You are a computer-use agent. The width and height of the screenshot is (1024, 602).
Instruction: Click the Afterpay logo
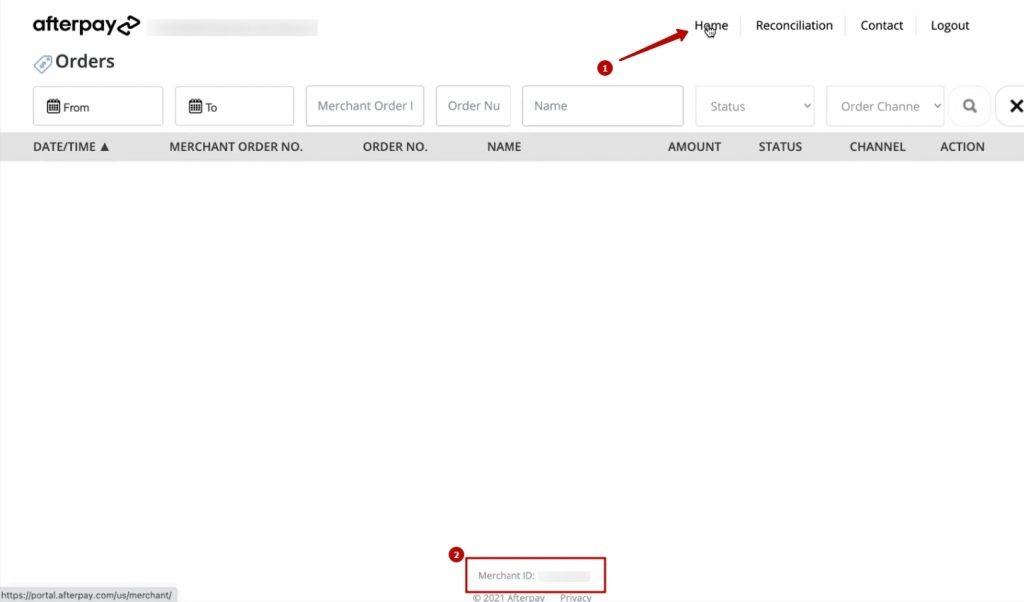click(86, 26)
